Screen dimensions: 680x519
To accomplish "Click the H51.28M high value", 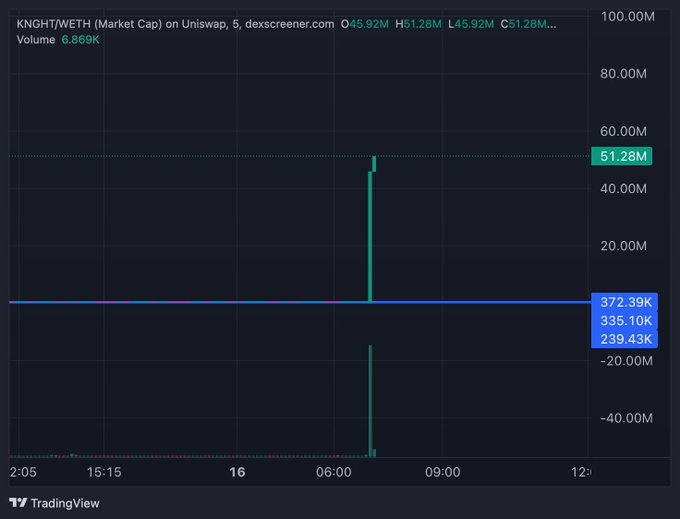I will click(x=418, y=24).
